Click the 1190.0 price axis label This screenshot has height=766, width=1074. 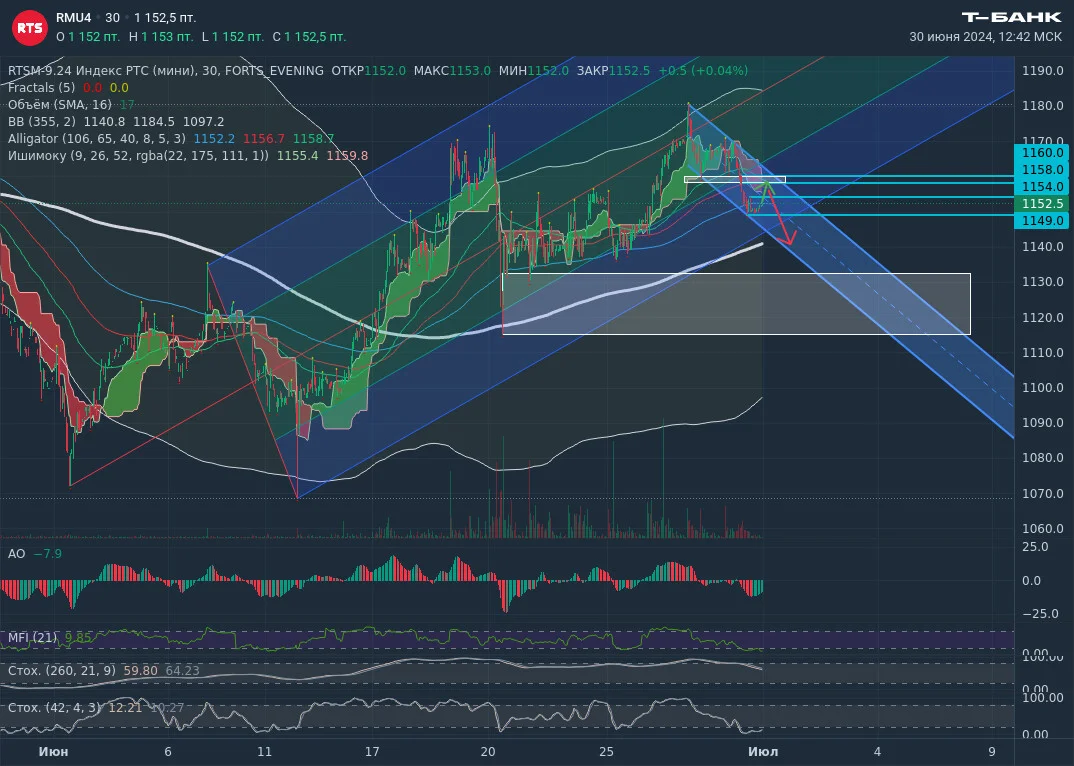[x=1042, y=71]
